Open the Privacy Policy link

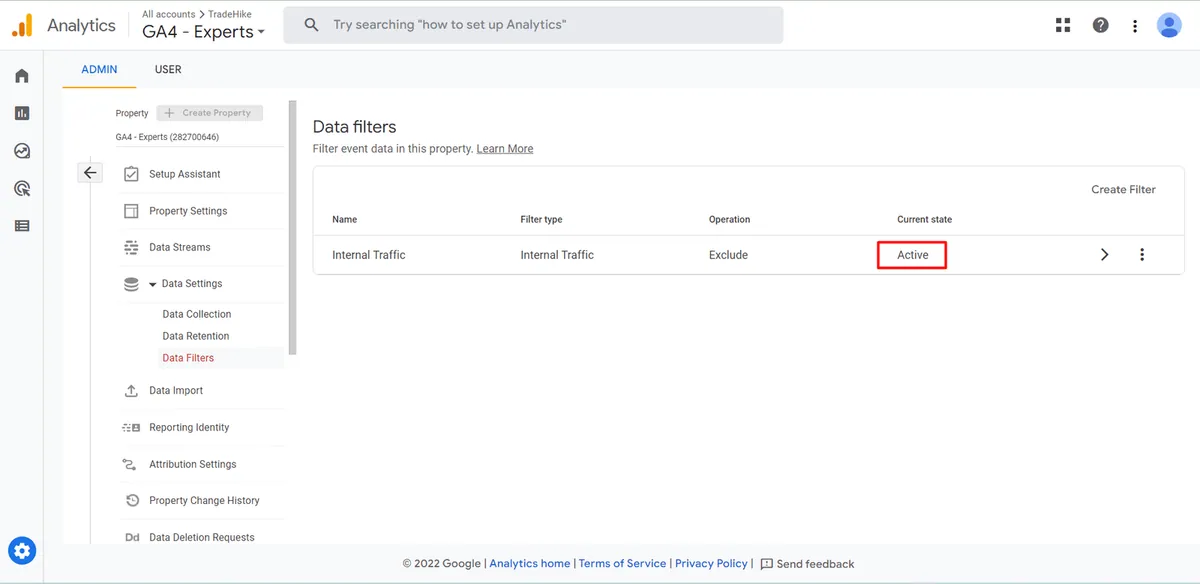tap(711, 564)
